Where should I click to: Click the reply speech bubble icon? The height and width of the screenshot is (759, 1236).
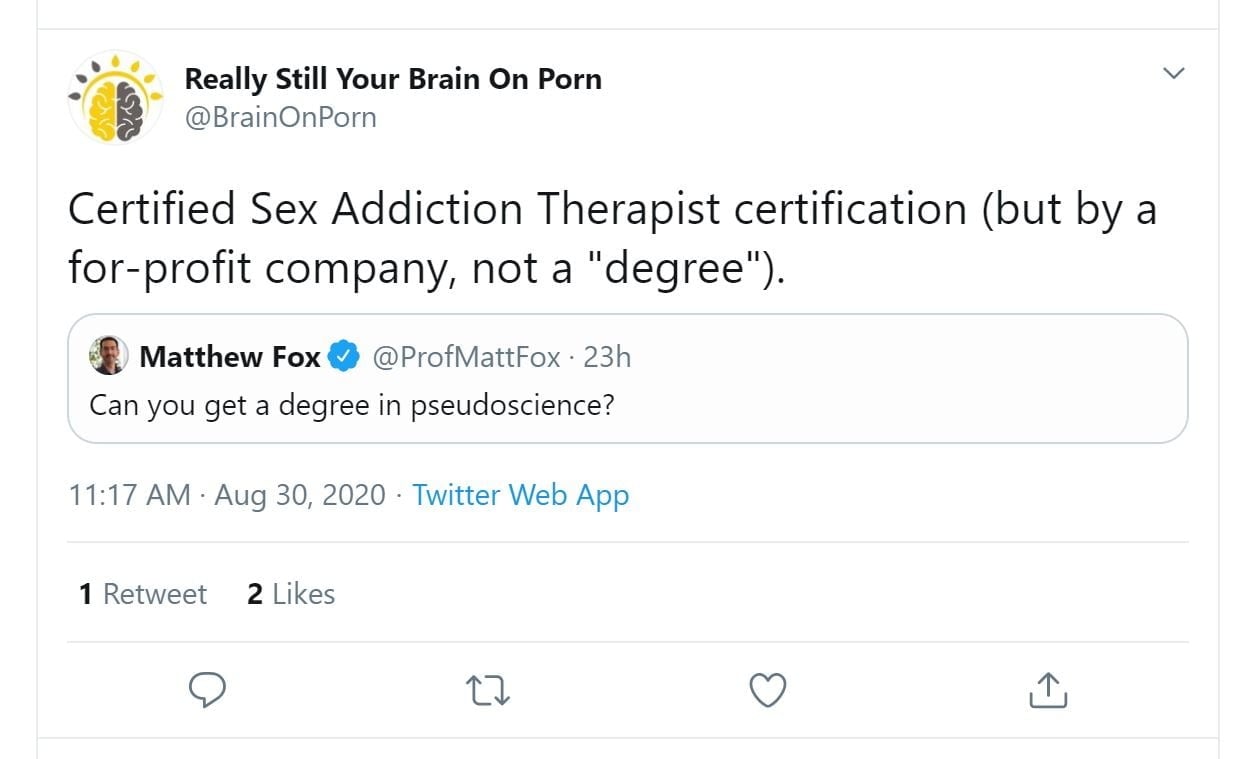pyautogui.click(x=207, y=689)
